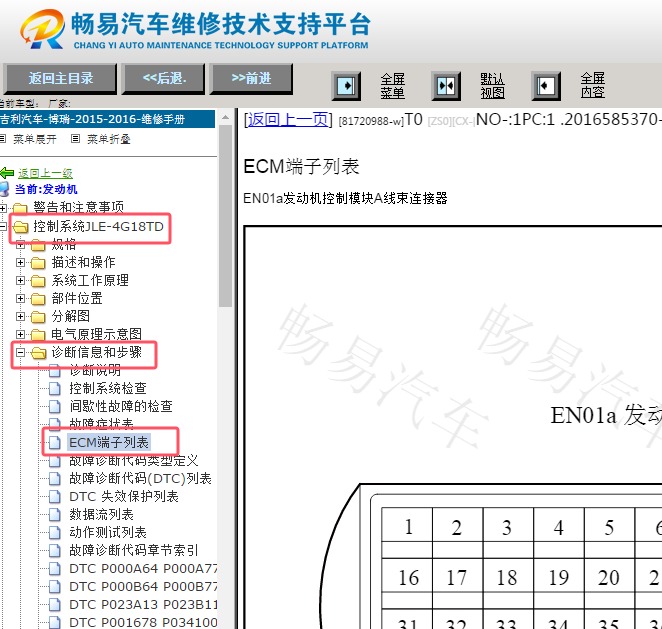Viewport: 662px width, 629px height.
Task: Click document icon of 故障诊断代码章节索引
Action: click(54, 550)
